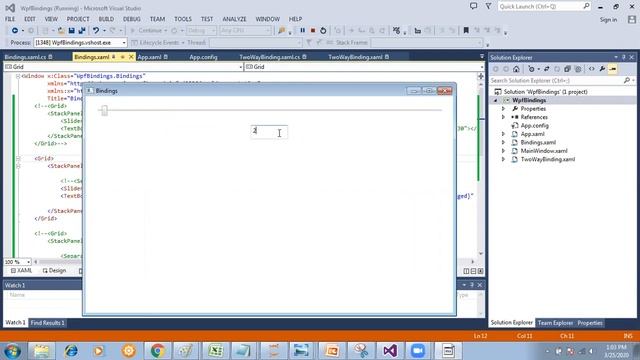The width and height of the screenshot is (640, 360).
Task: Select the Solution 'WpfBindings' root item
Action: (x=545, y=92)
